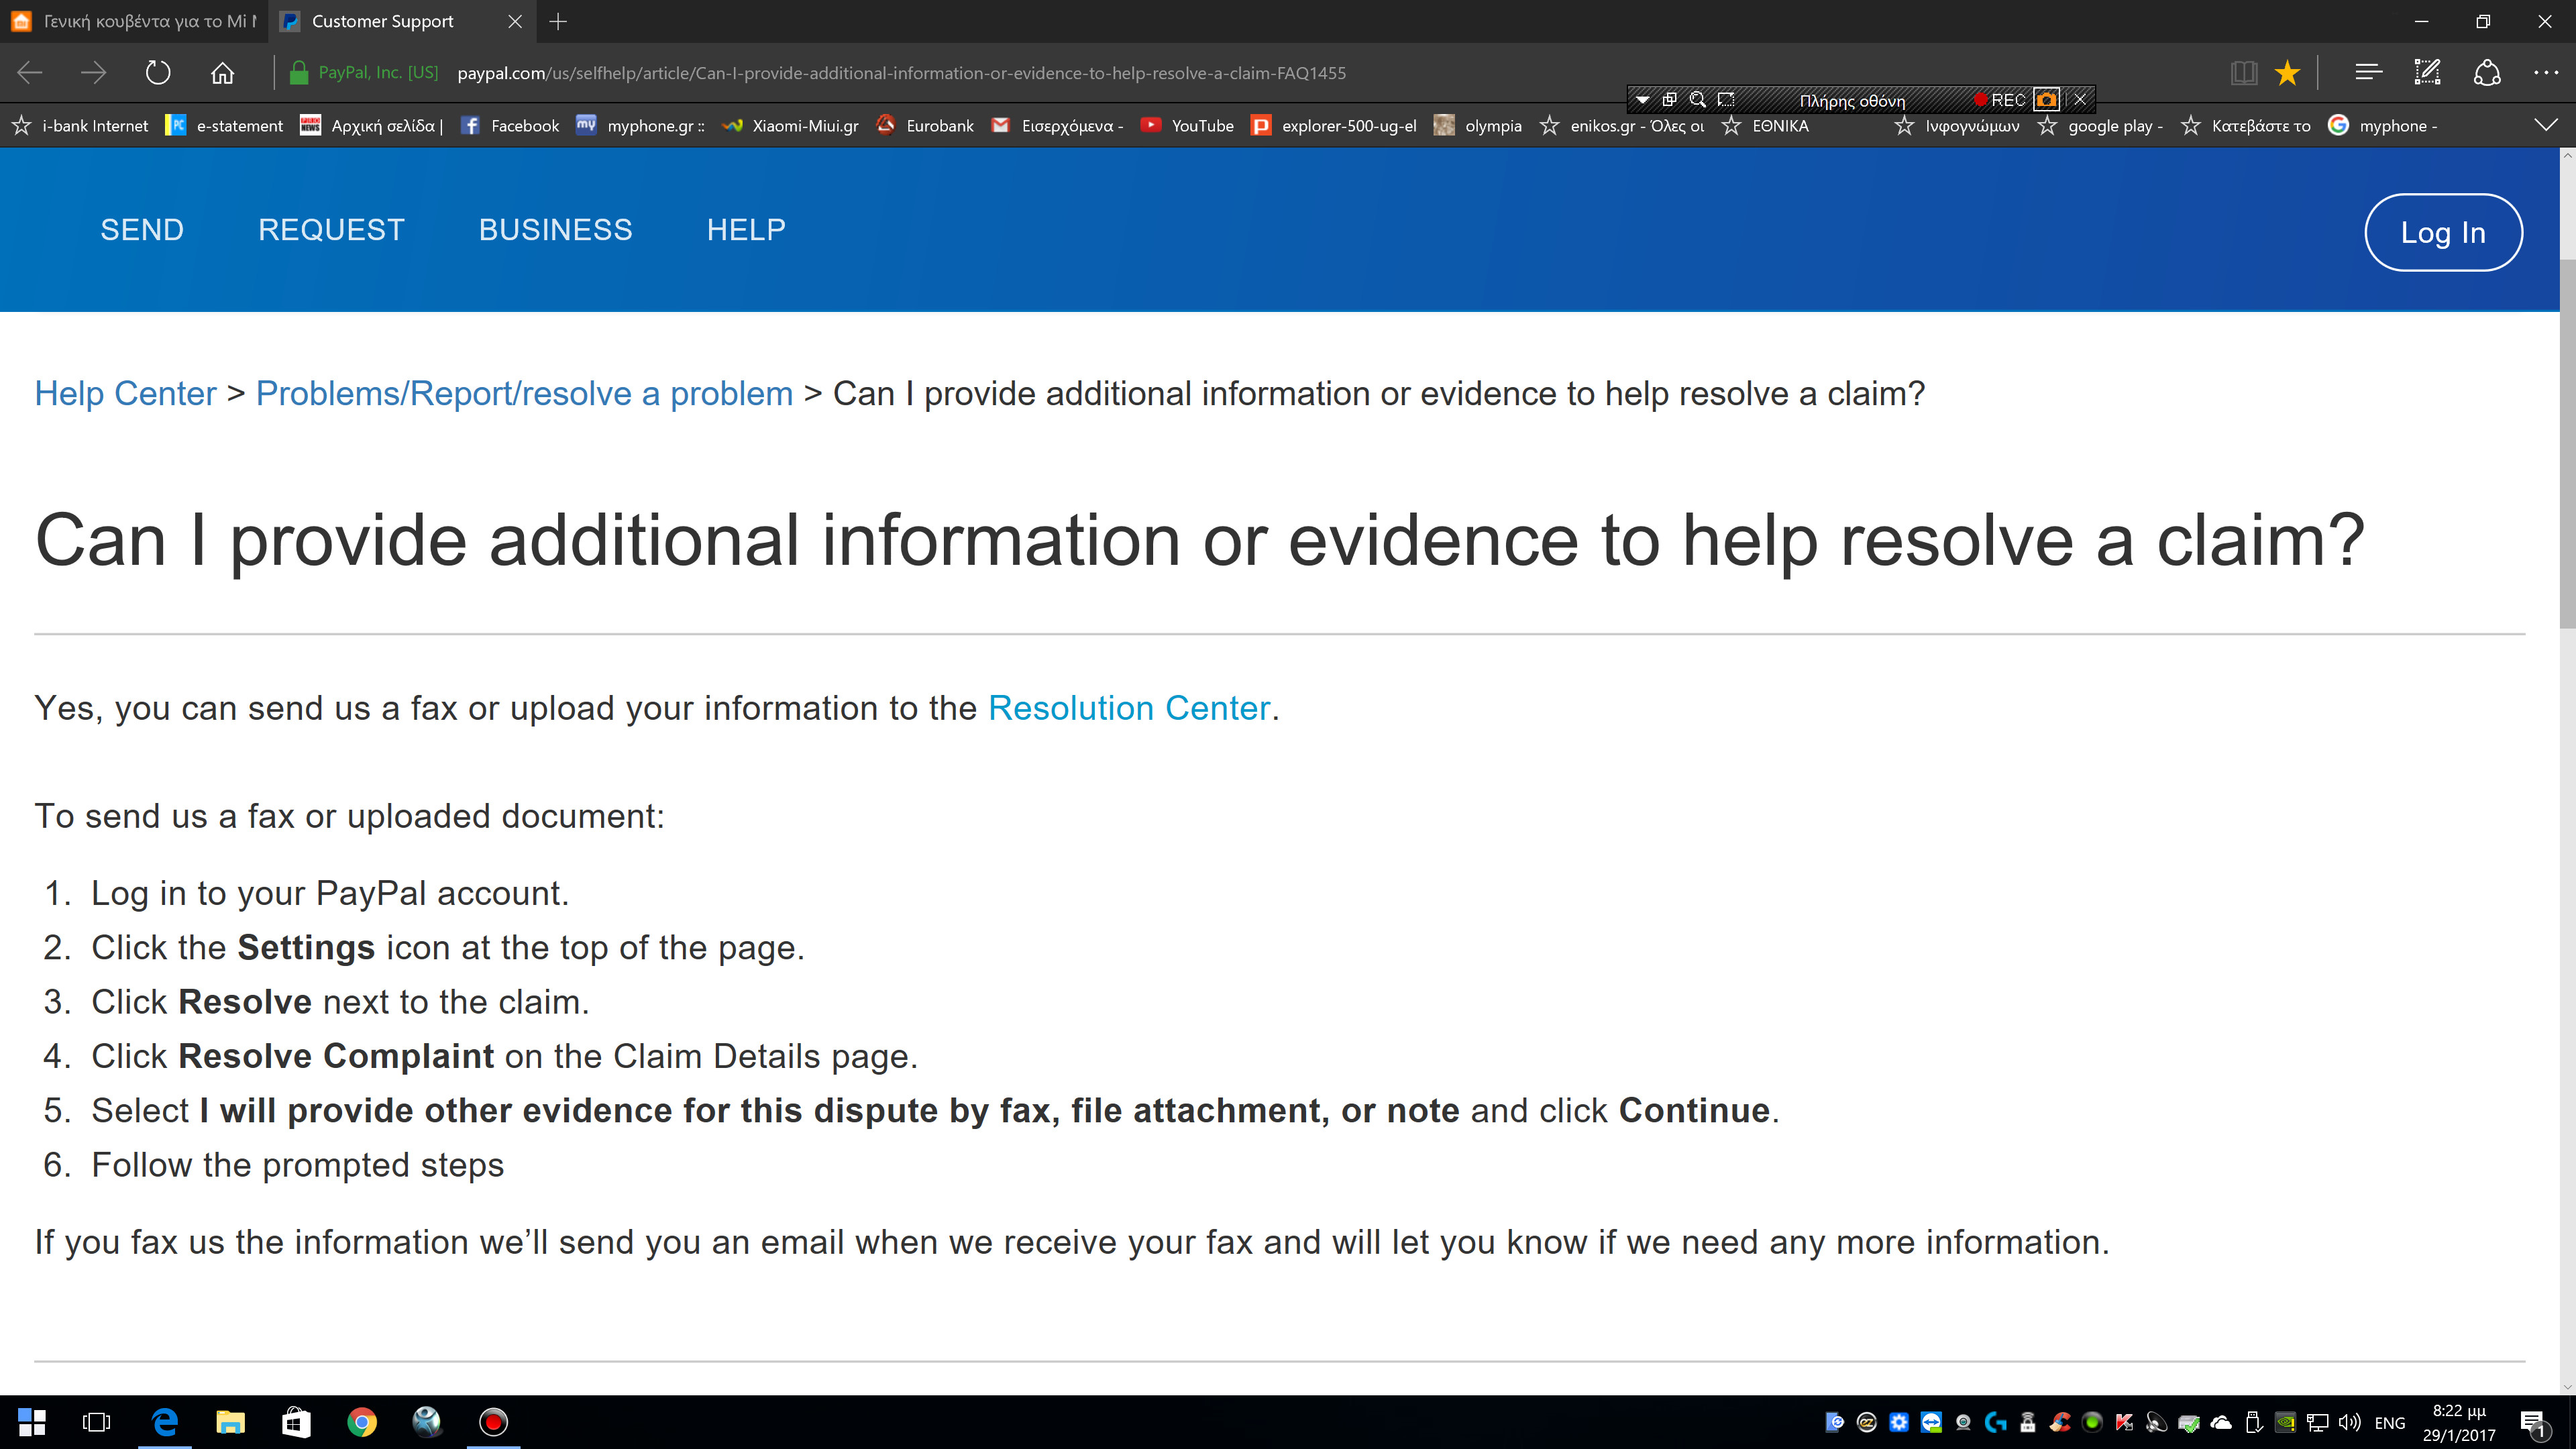Open Edge More actions ellipsis menu
Screen dimensions: 2576x1449
2545,72
